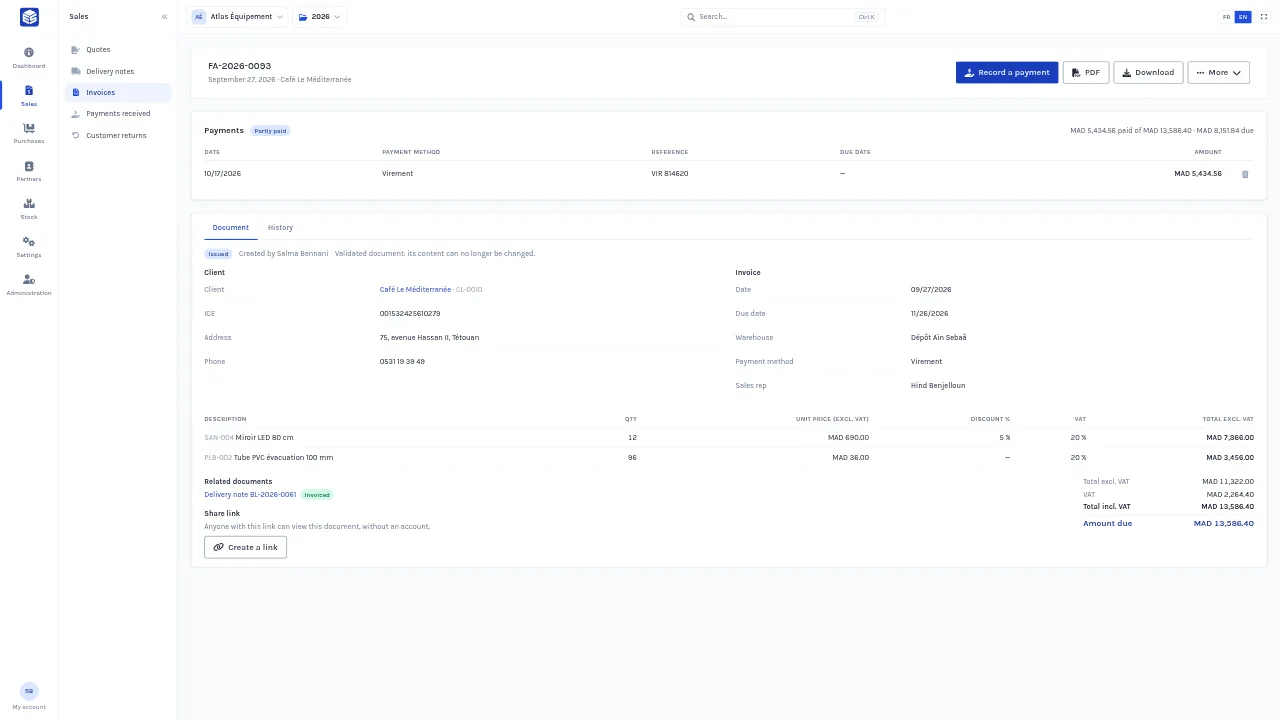This screenshot has height=720, width=1280.
Task: Click the Partly paid status badge
Action: [270, 131]
